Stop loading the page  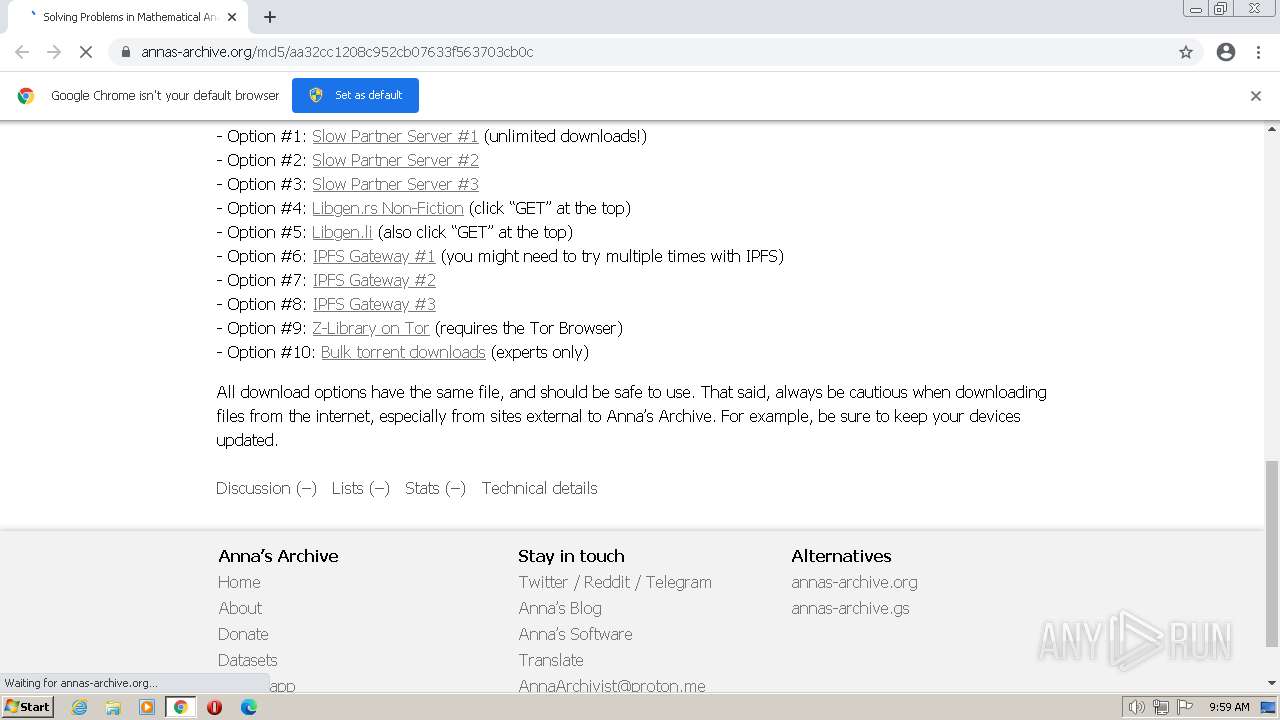[x=86, y=52]
